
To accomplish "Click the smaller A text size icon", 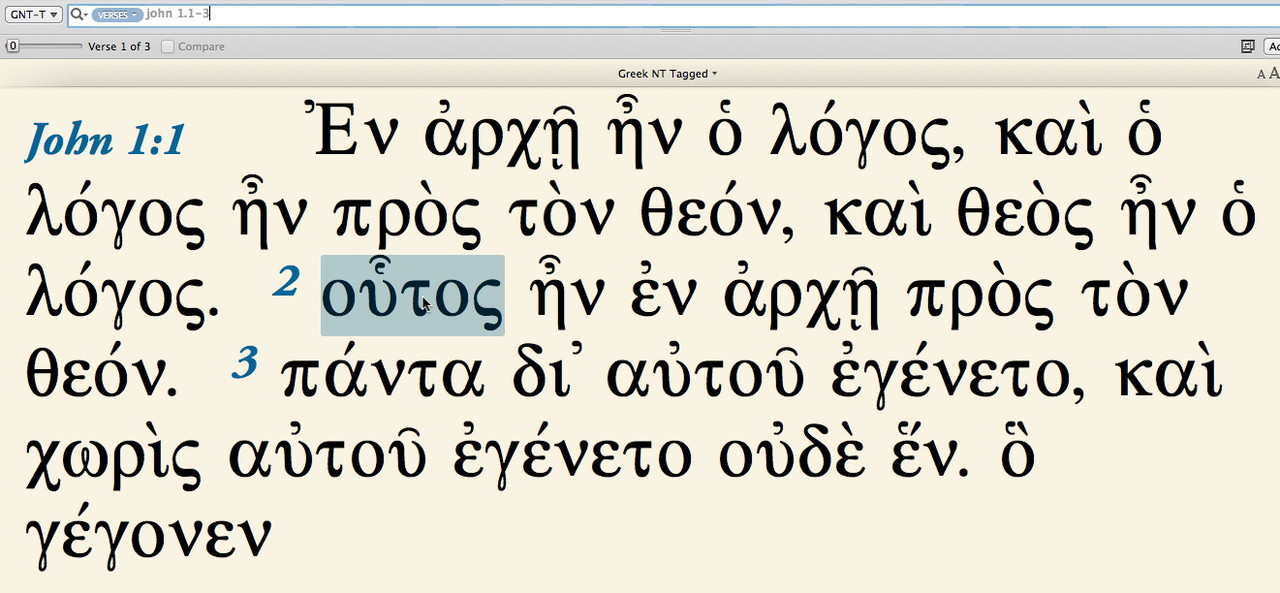I will pyautogui.click(x=1261, y=74).
